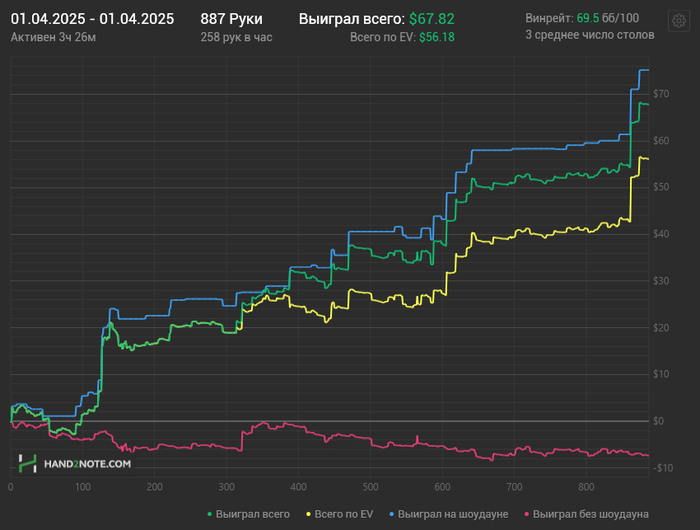Viewport: 700px width, 530px height.
Task: Click the 'Выиграл на шоудауне' legend label
Action: point(453,514)
